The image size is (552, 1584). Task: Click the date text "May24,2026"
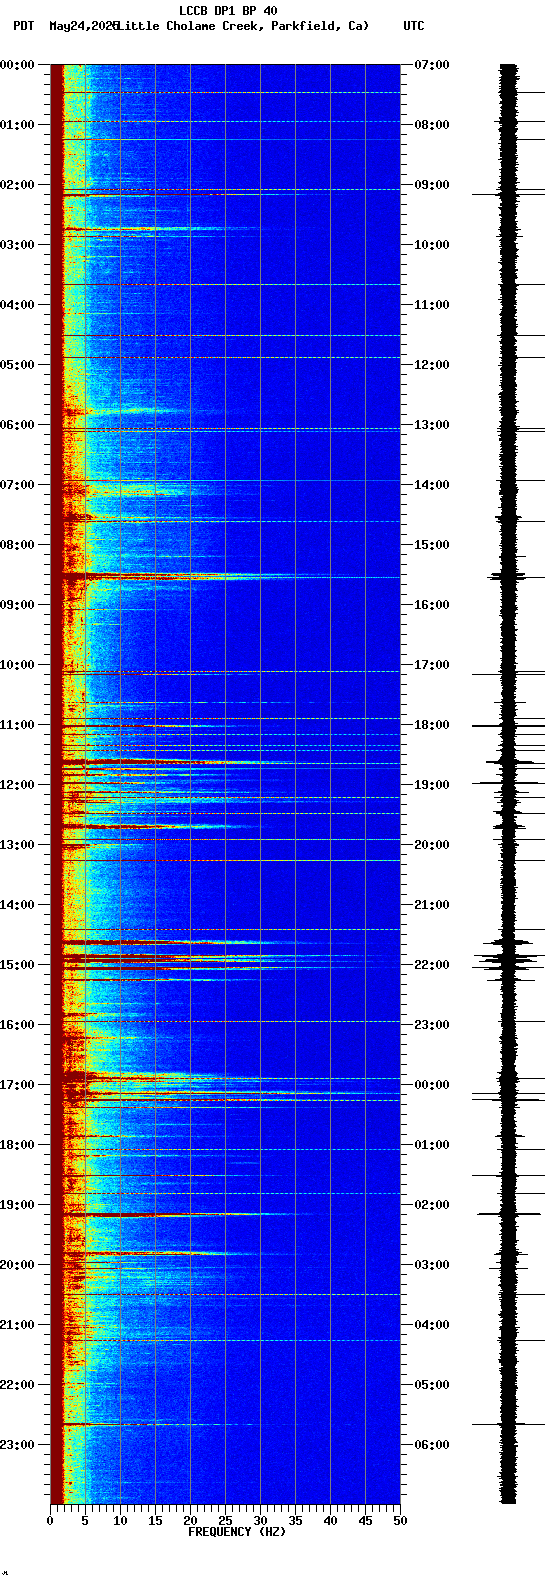tap(82, 26)
